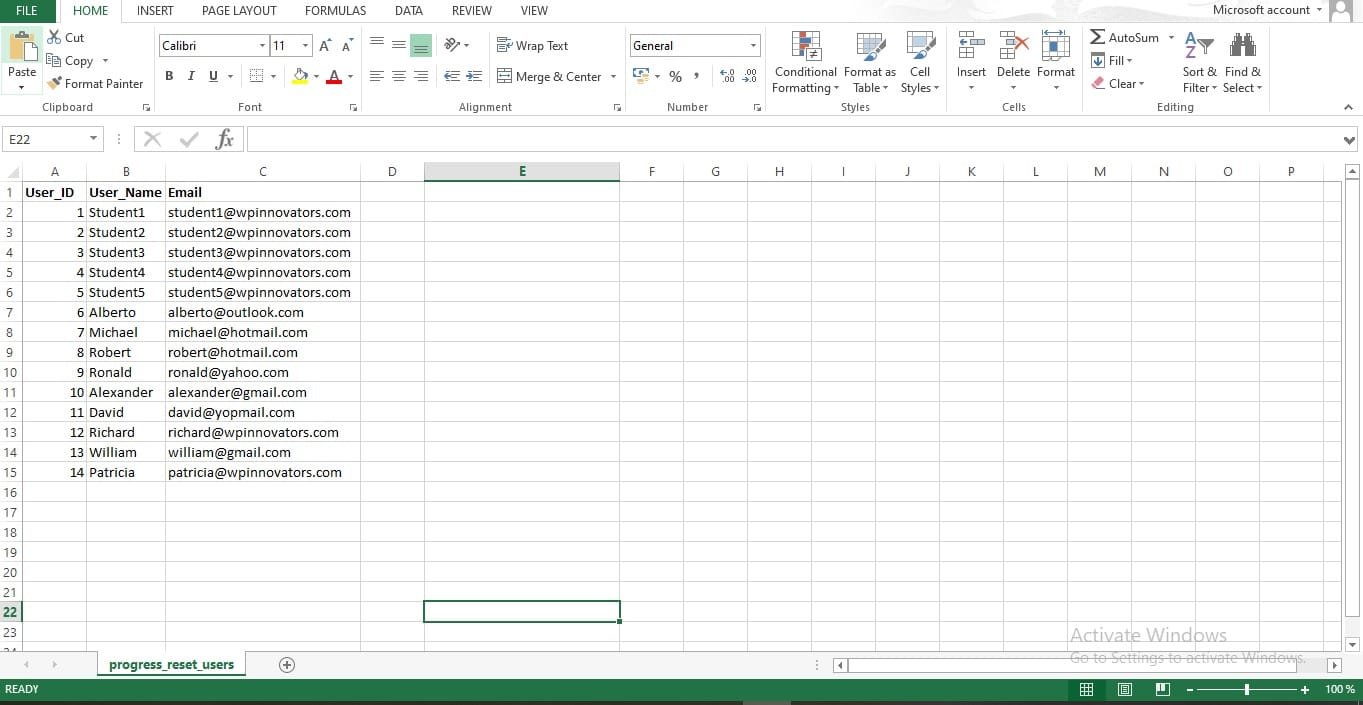The width and height of the screenshot is (1363, 705).
Task: Toggle bold formatting
Action: click(x=169, y=76)
